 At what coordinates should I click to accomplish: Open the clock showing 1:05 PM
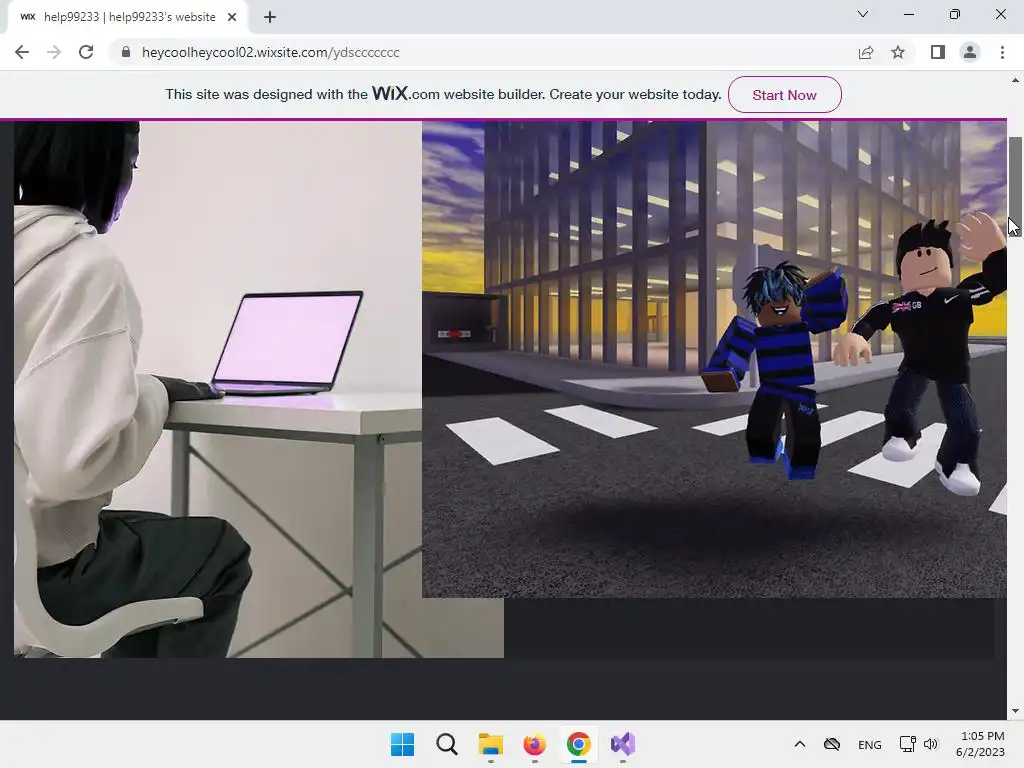[x=980, y=744]
